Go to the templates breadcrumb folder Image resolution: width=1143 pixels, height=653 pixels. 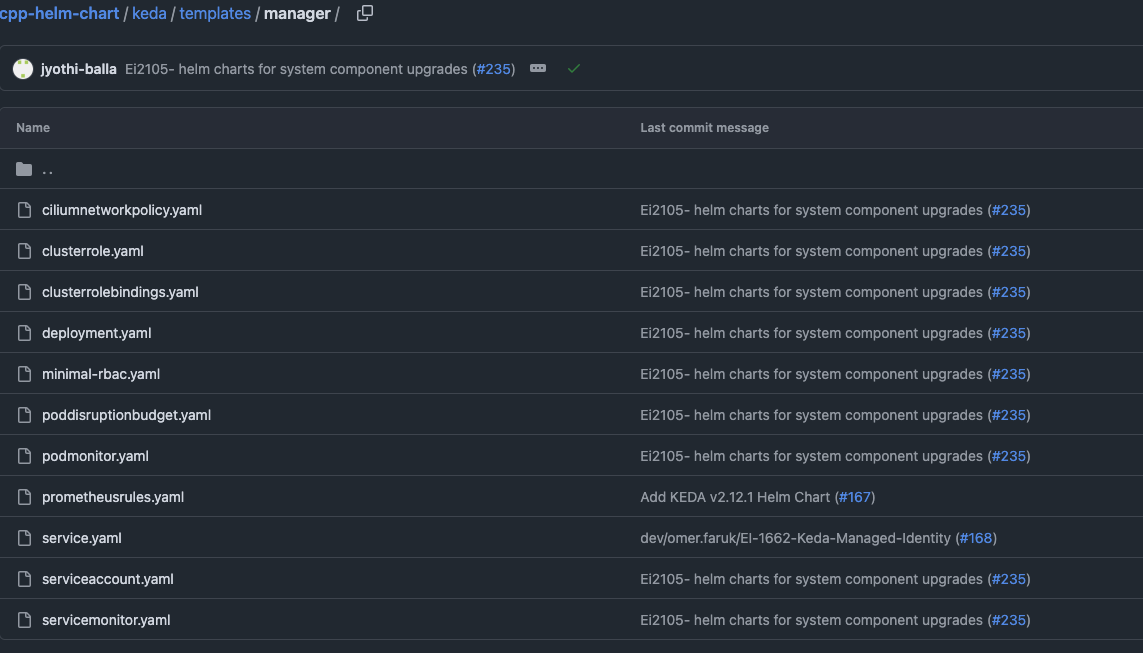click(x=215, y=14)
